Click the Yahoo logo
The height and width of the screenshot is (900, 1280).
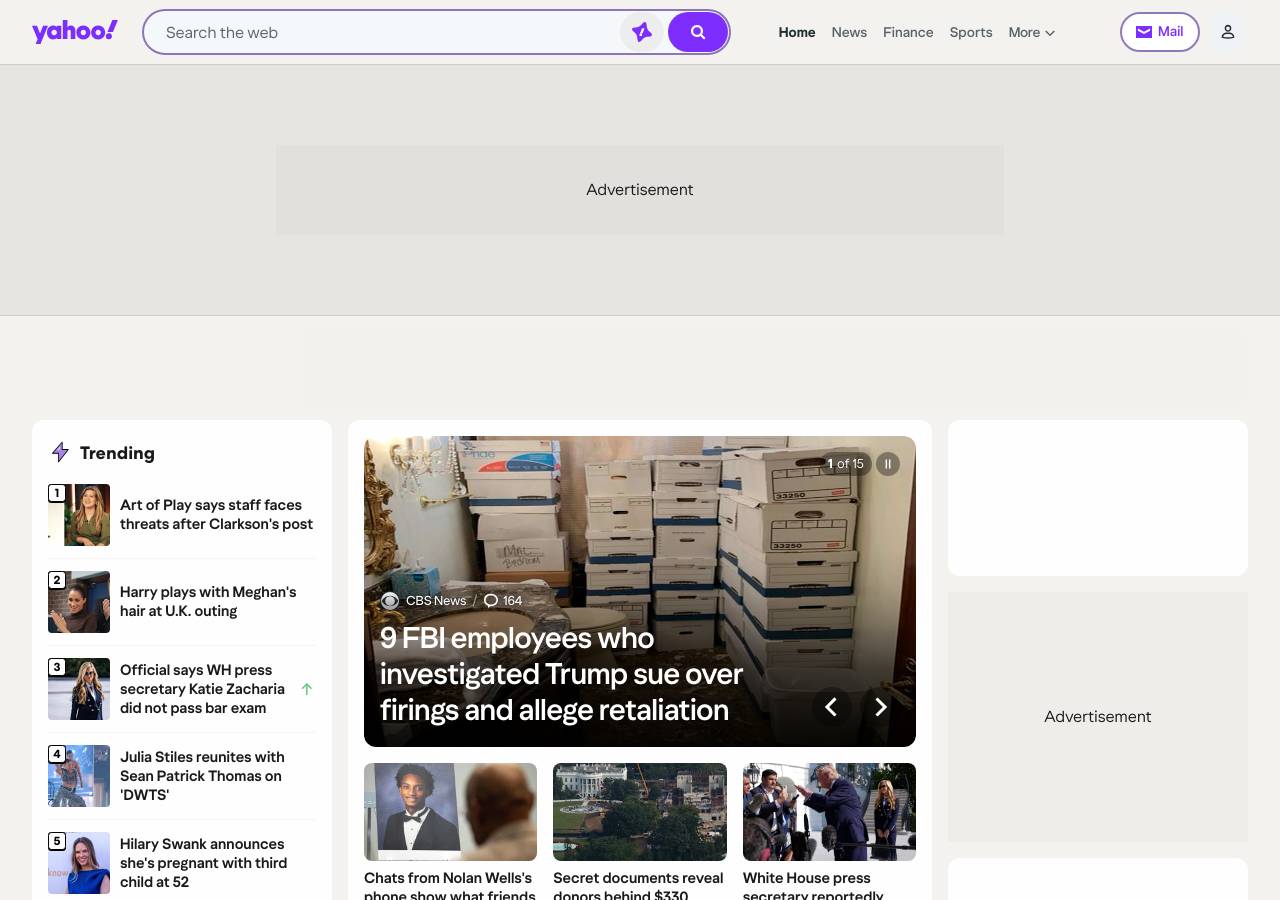[75, 32]
